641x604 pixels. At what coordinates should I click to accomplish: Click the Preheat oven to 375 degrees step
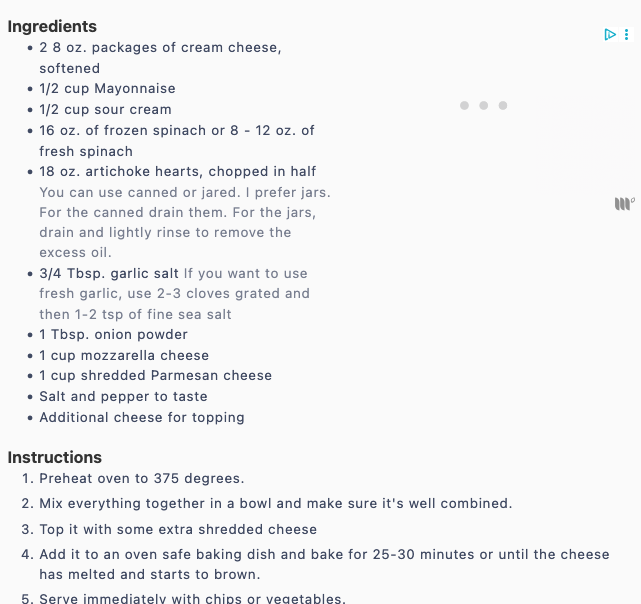point(141,479)
